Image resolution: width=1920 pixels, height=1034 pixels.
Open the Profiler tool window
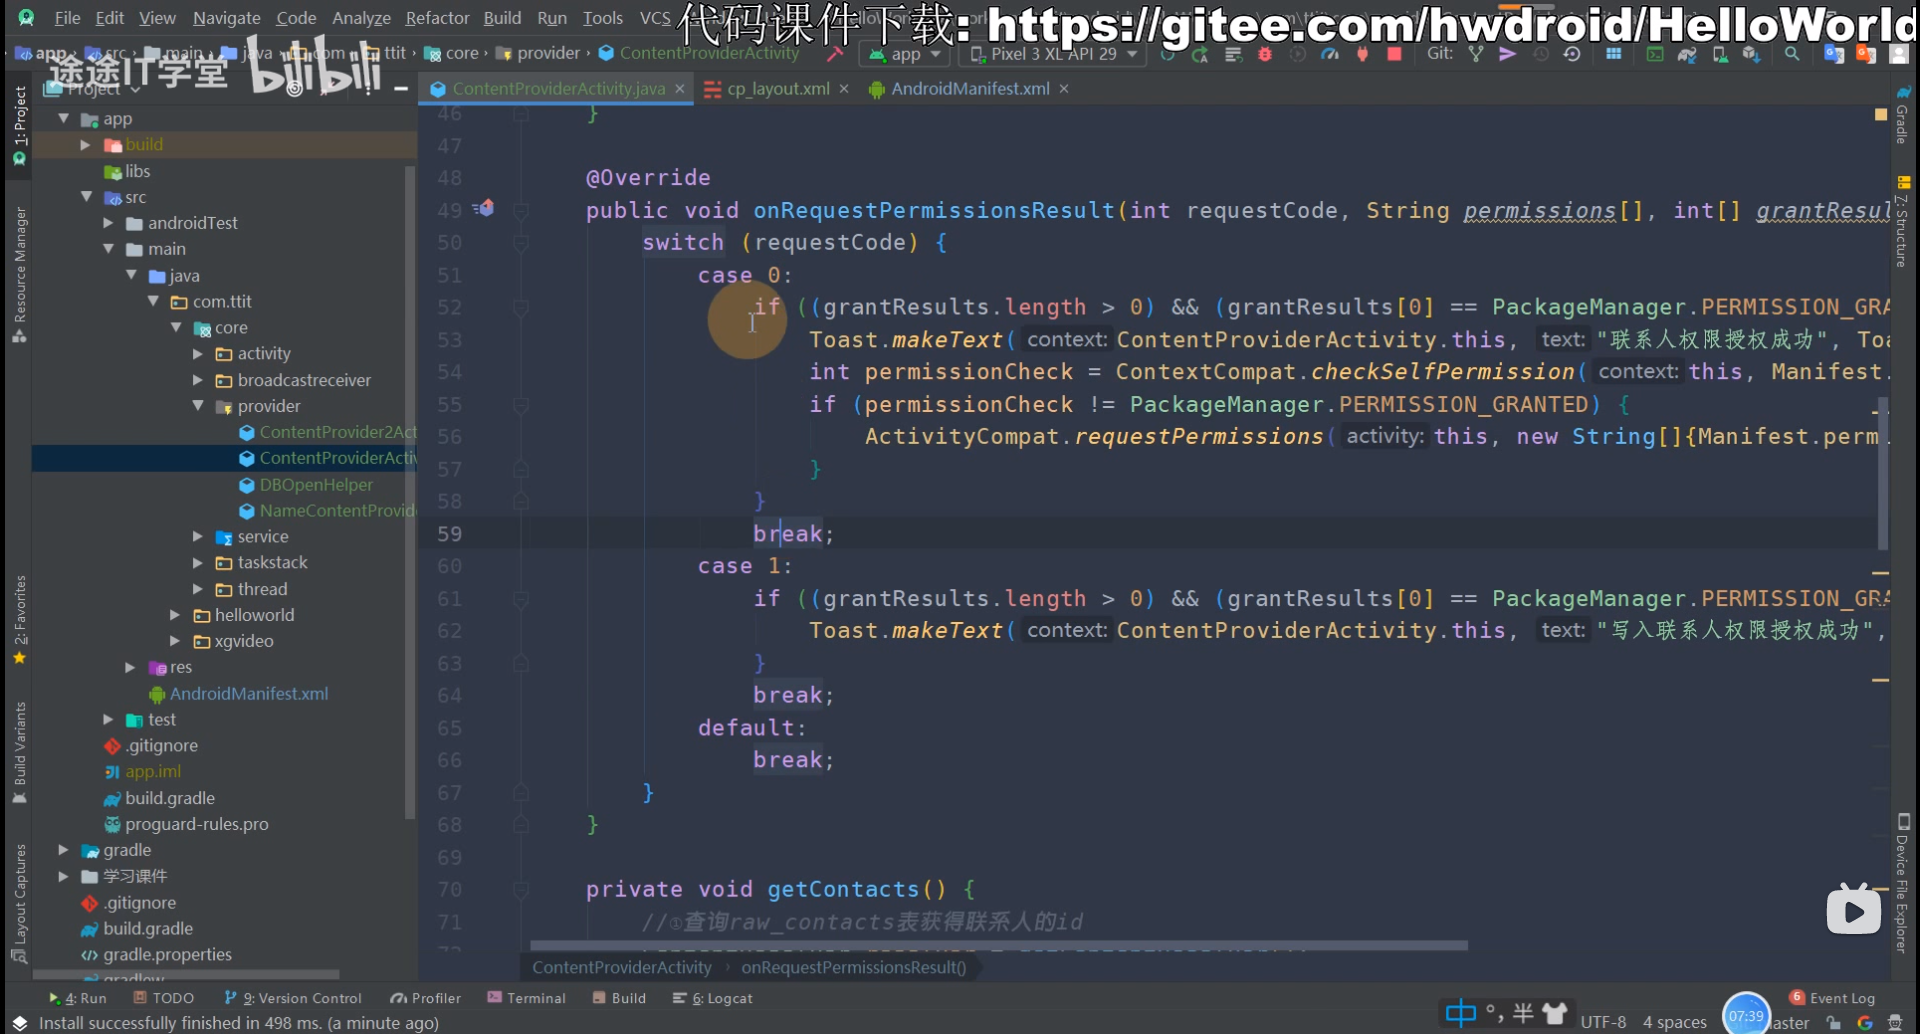(426, 998)
